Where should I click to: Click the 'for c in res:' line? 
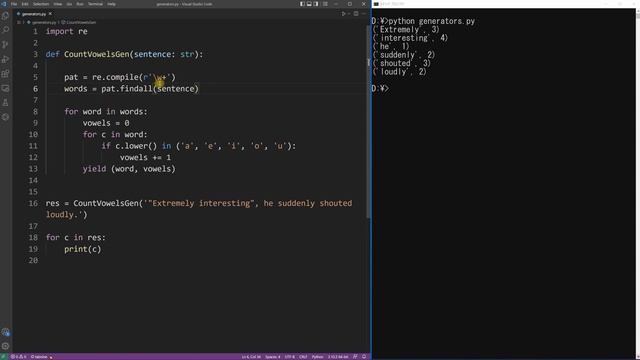tap(76, 238)
